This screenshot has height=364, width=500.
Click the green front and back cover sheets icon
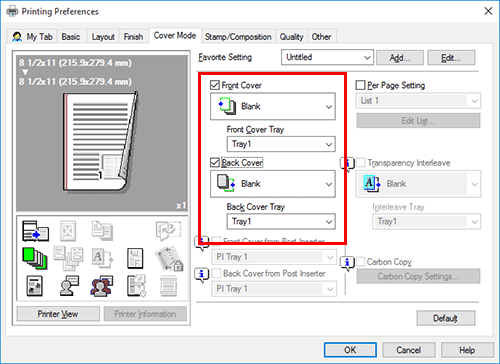(x=35, y=258)
